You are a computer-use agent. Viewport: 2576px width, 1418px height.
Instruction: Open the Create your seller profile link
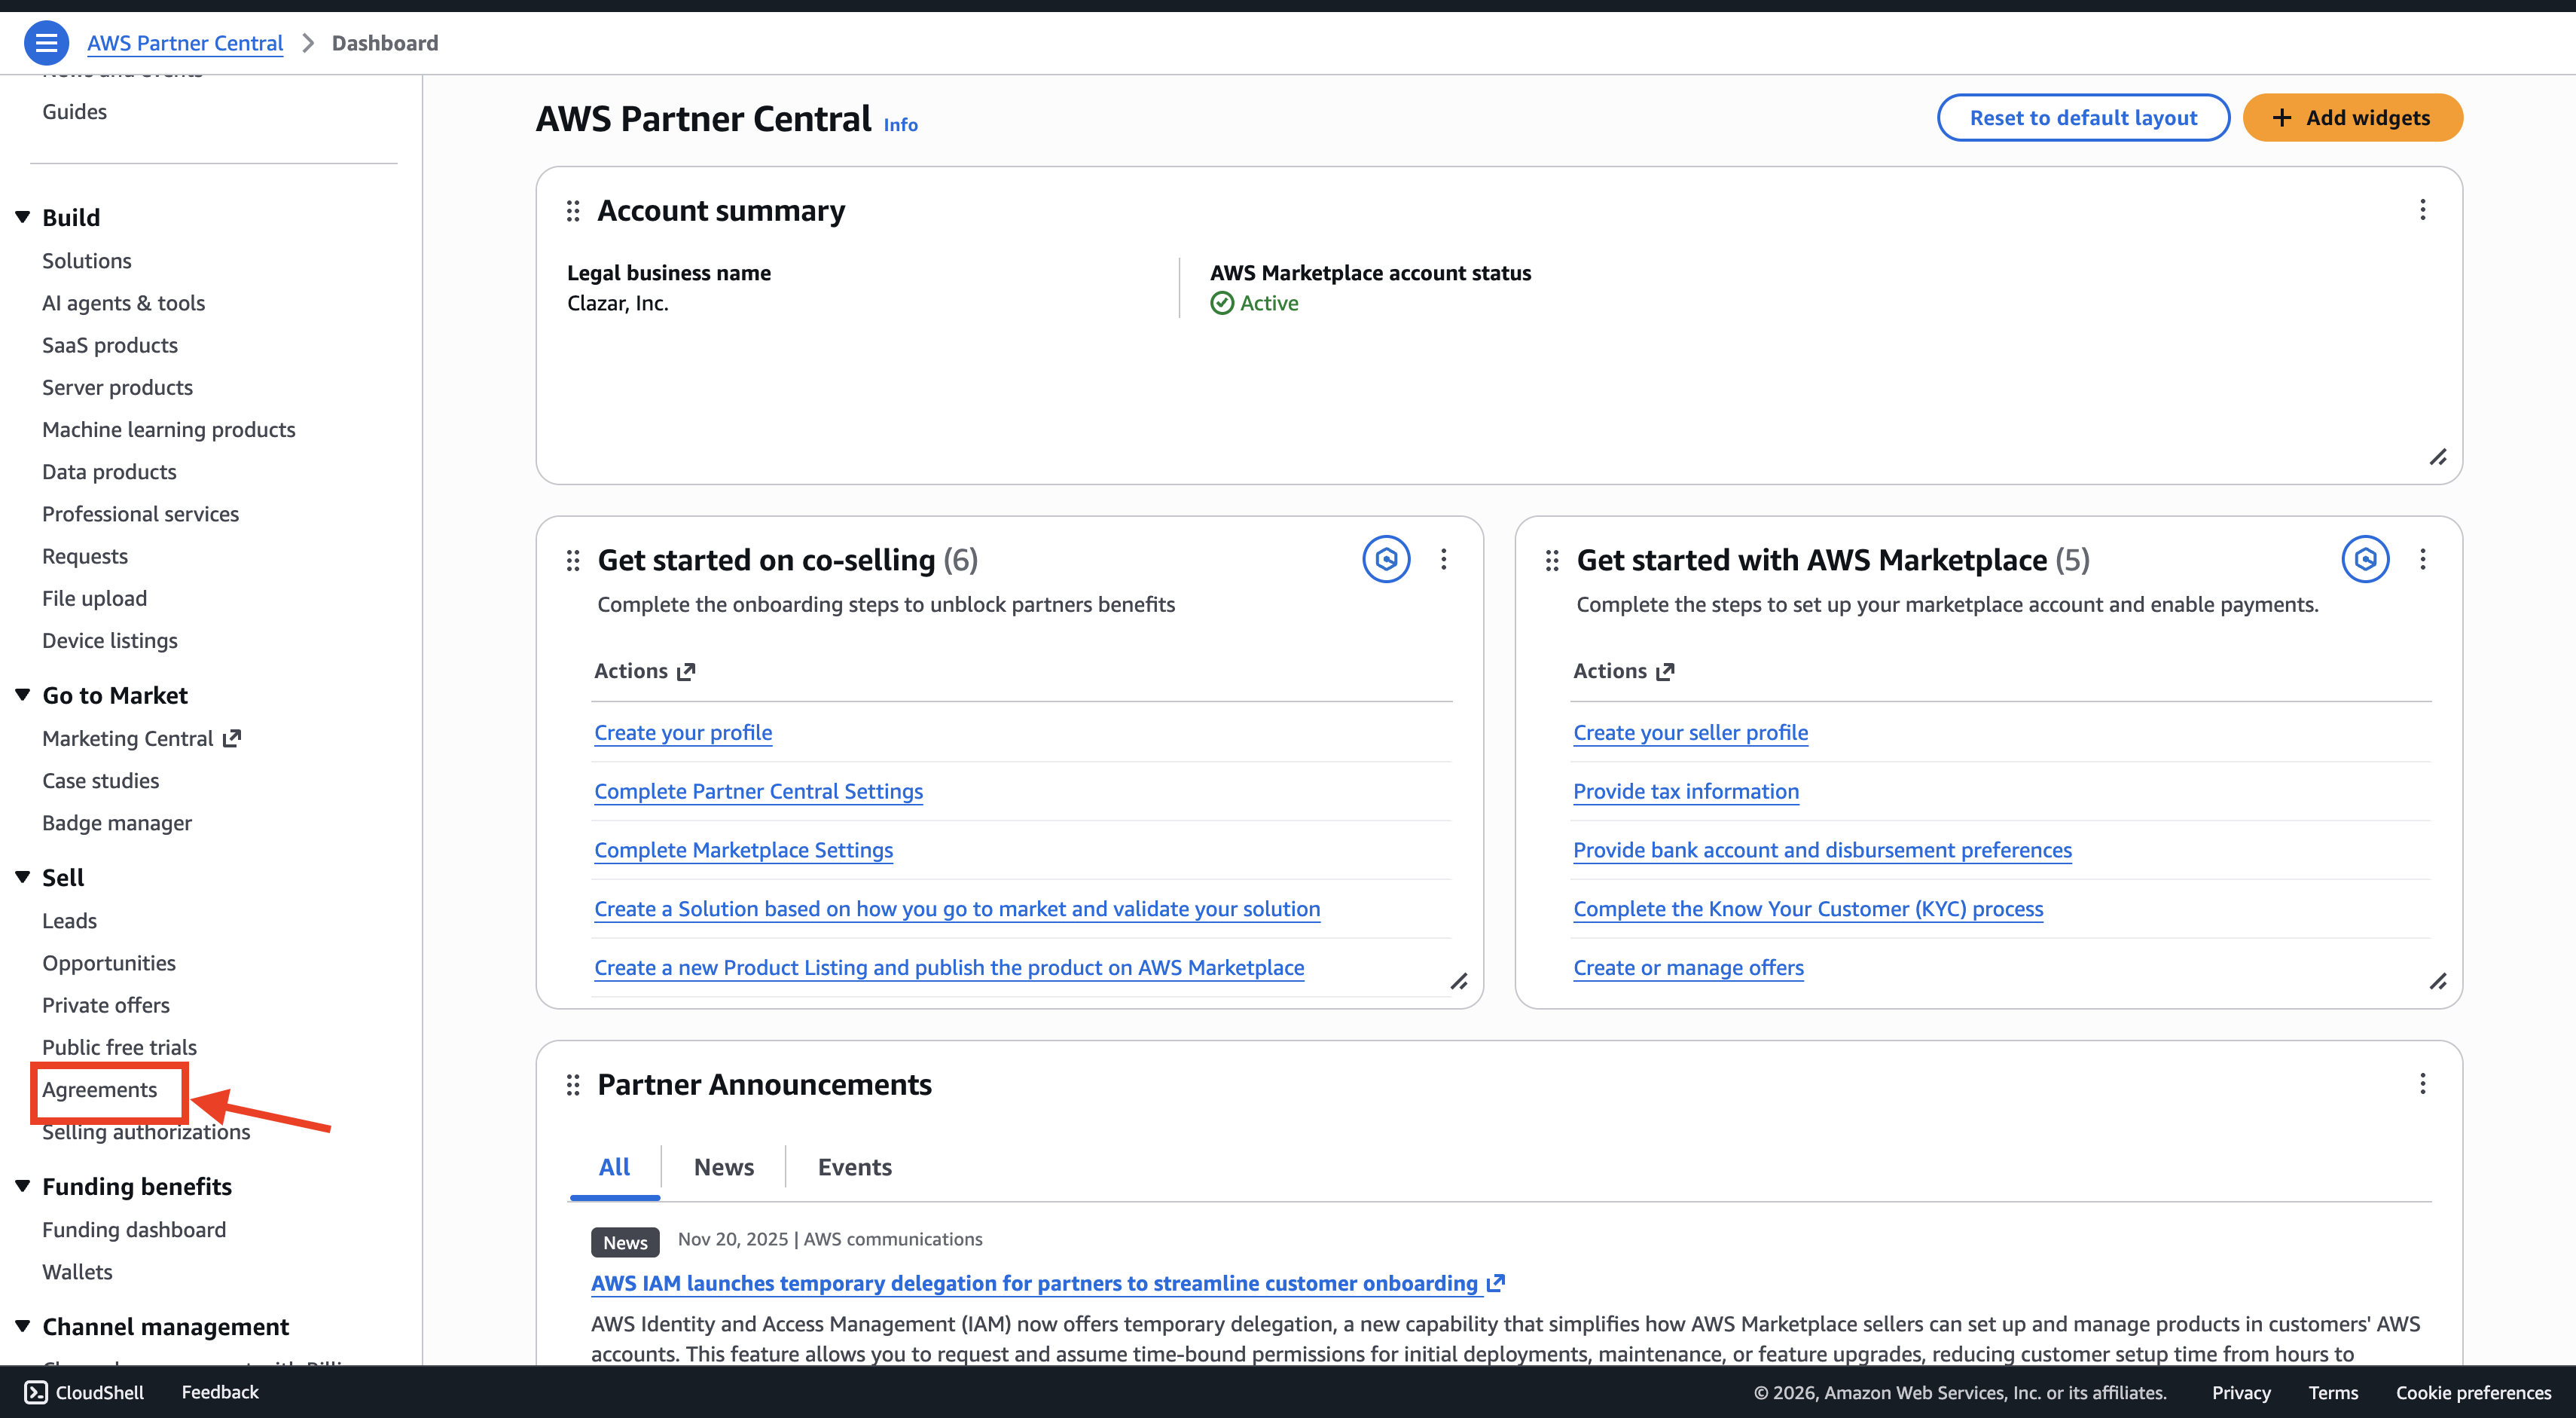click(x=1690, y=732)
